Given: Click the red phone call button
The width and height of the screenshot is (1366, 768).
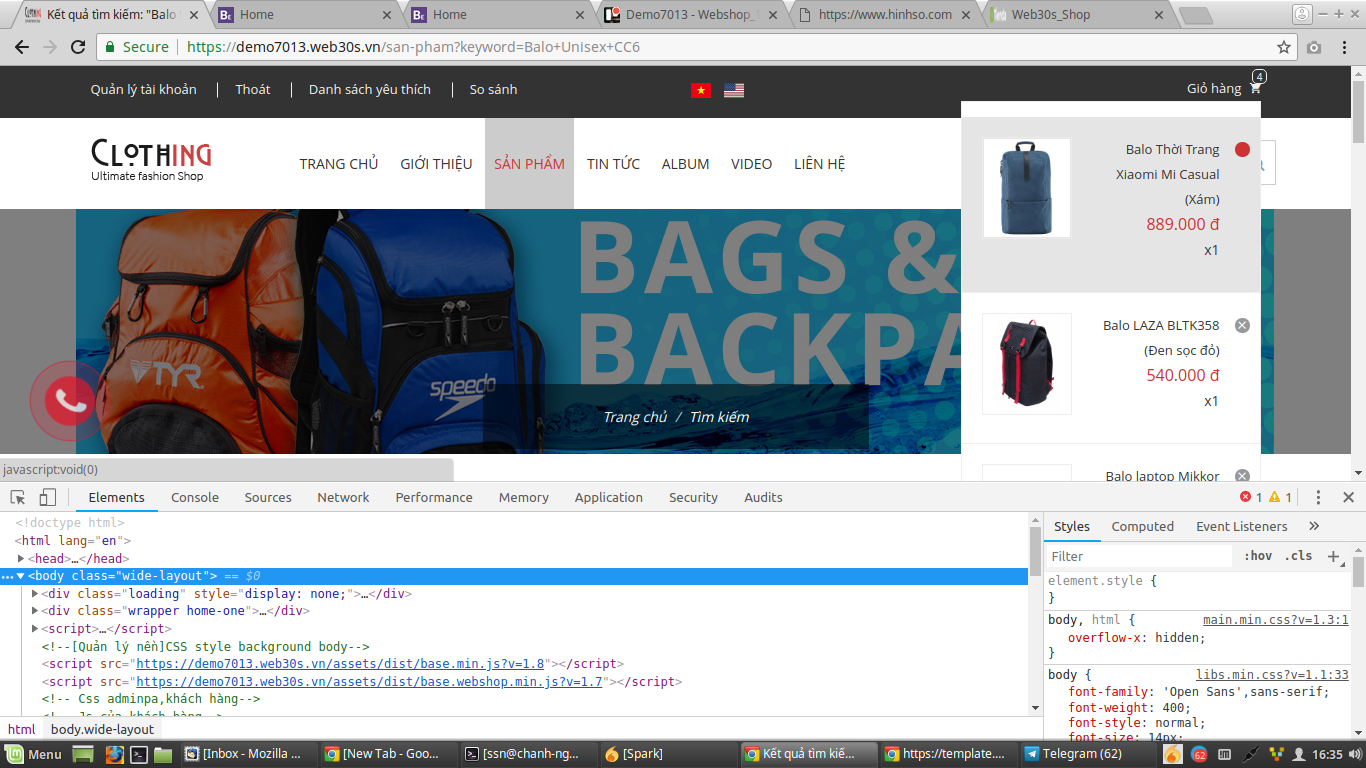Looking at the screenshot, I should point(69,400).
